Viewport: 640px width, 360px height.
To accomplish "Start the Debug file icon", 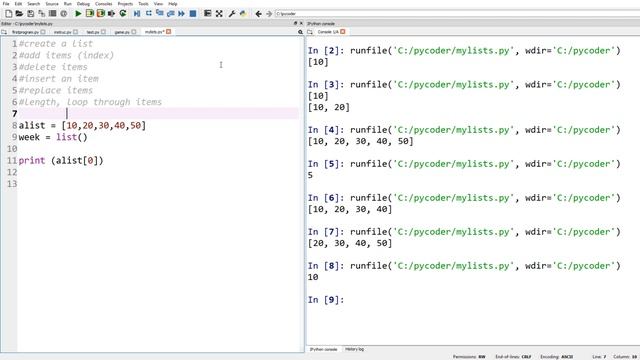I will [x=137, y=13].
